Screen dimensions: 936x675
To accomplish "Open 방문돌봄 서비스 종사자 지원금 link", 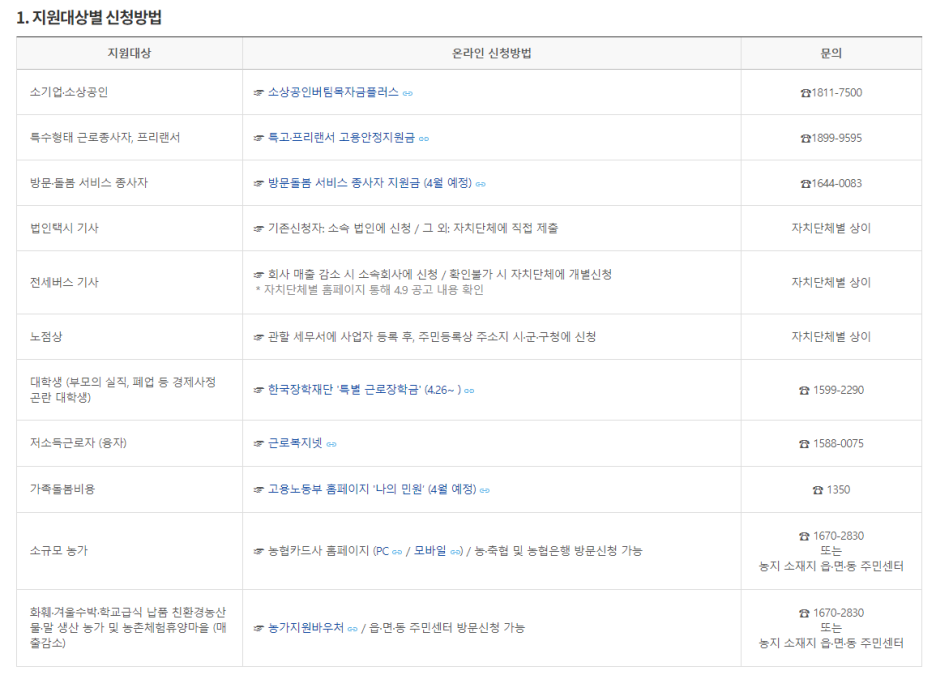I will coord(370,183).
